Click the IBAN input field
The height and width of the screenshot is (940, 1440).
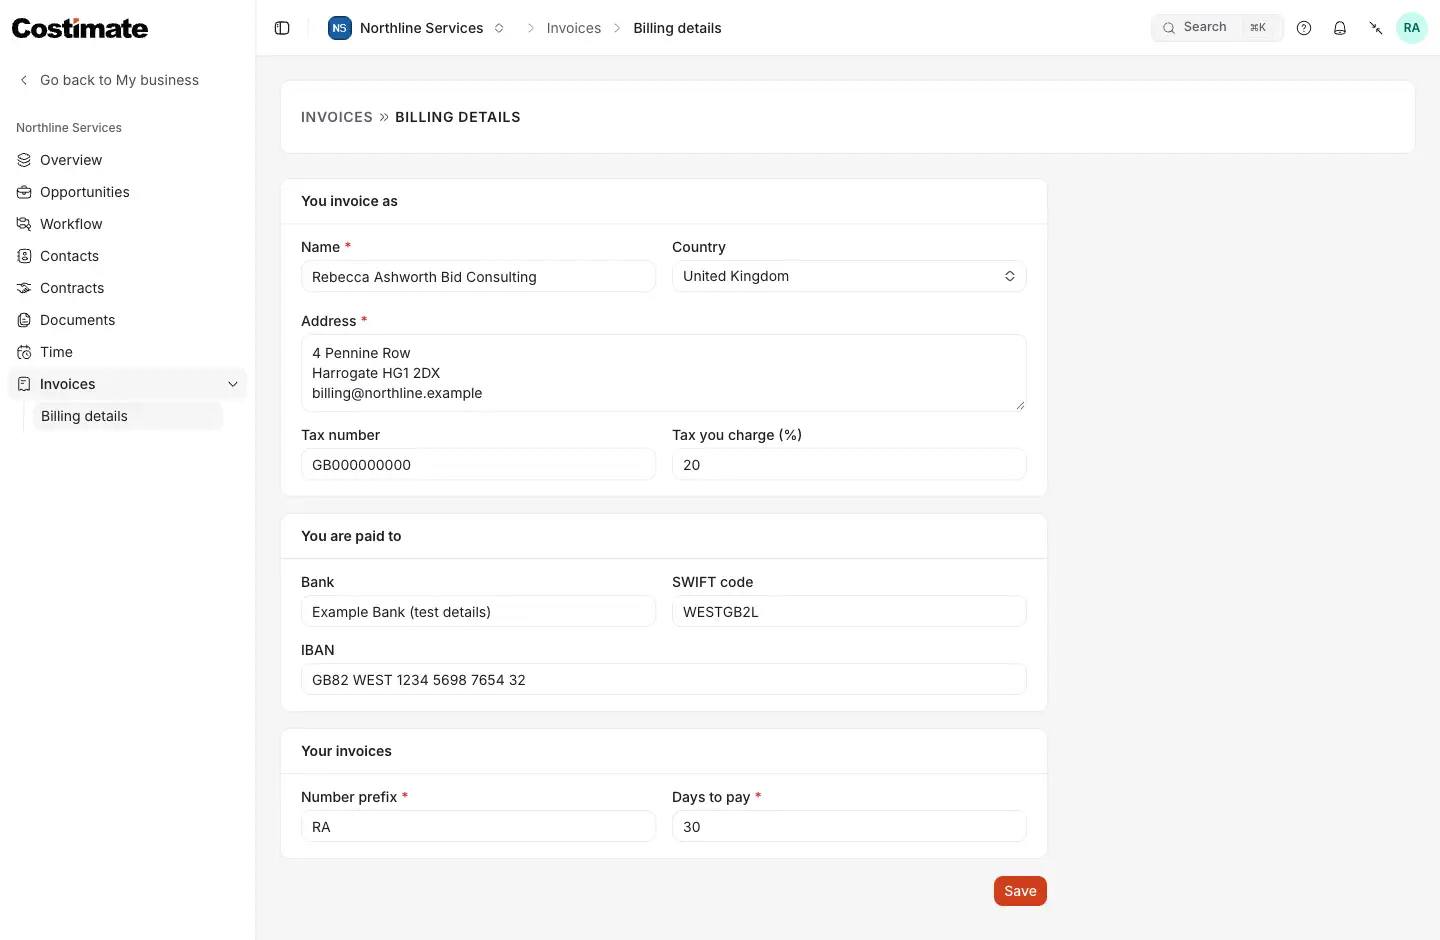(664, 680)
